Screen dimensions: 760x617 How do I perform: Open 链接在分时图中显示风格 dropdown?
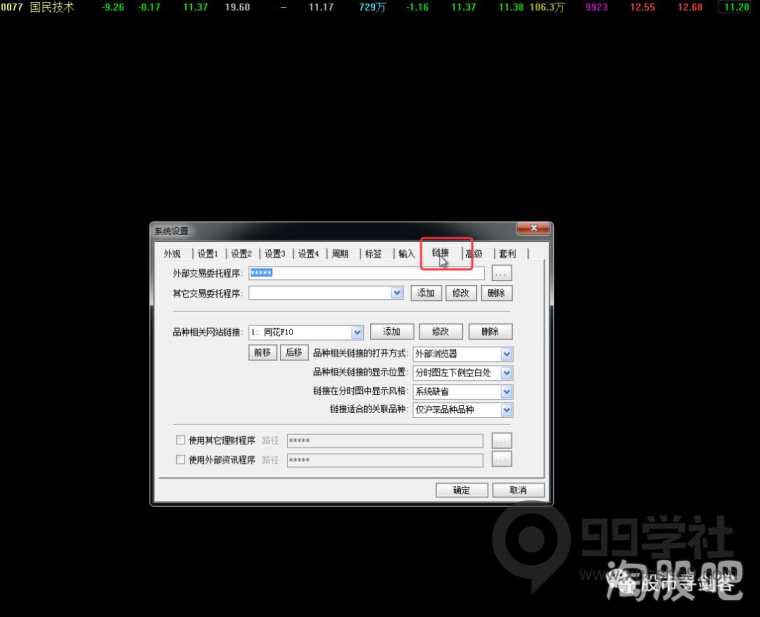tap(507, 392)
